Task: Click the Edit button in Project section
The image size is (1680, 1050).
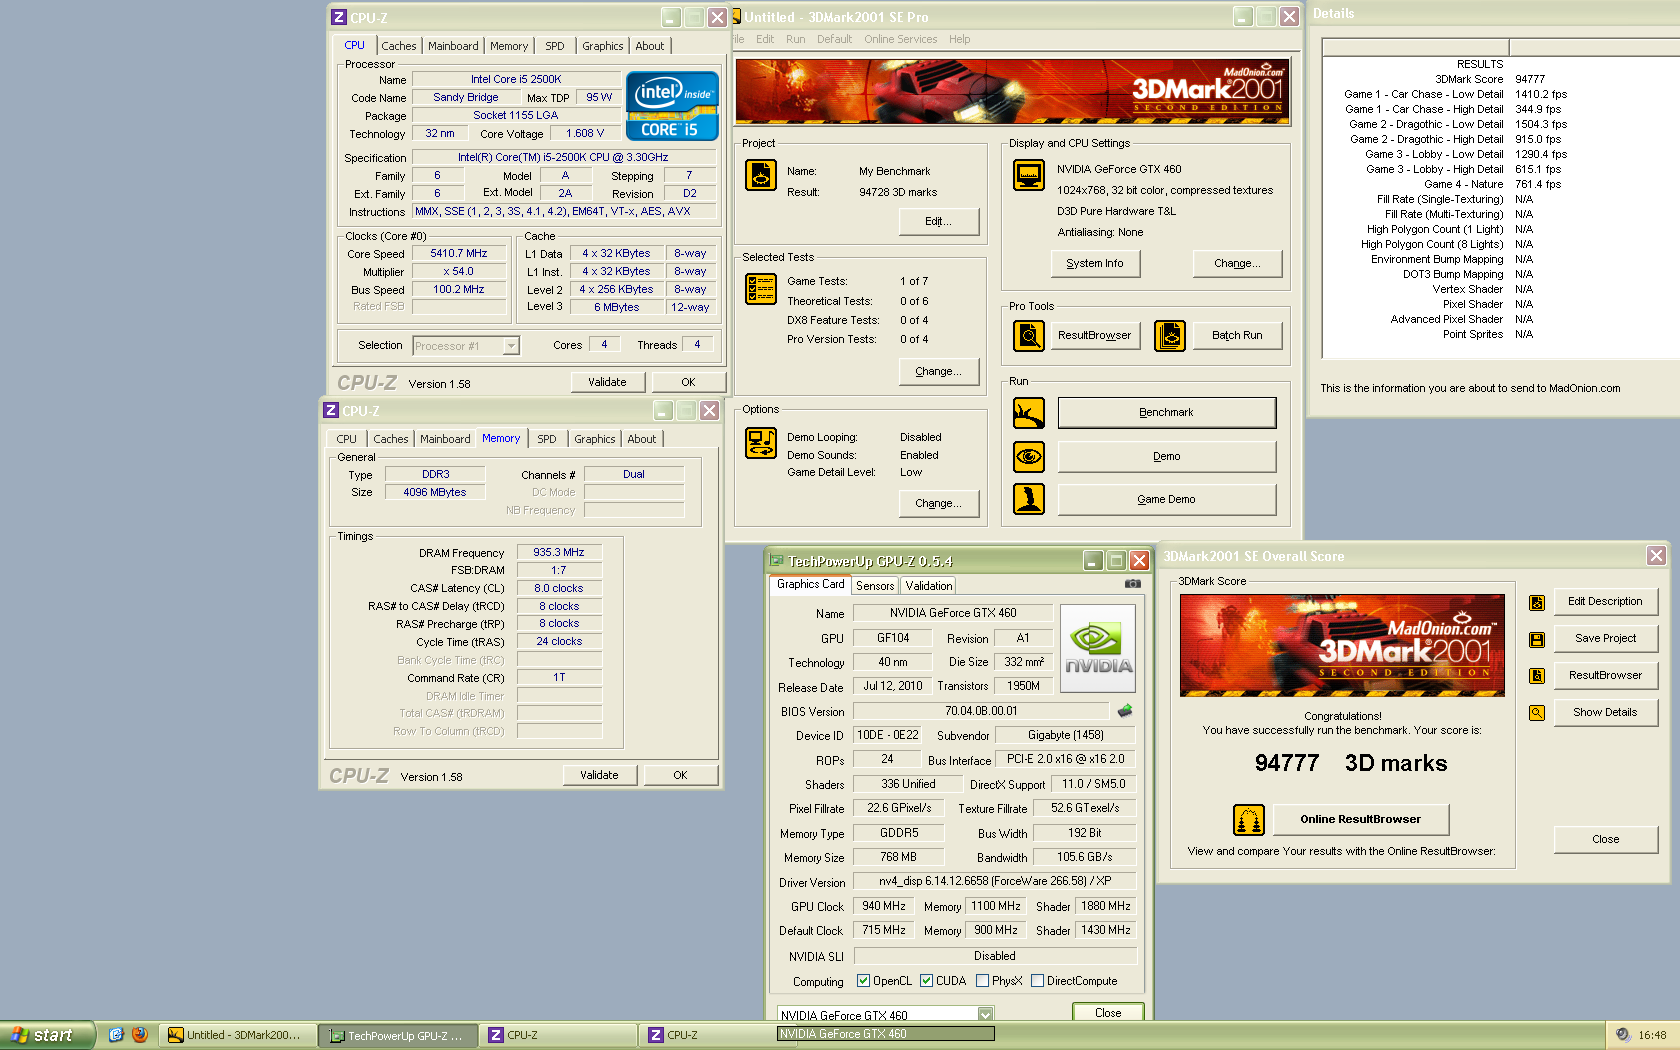Action: pos(938,222)
